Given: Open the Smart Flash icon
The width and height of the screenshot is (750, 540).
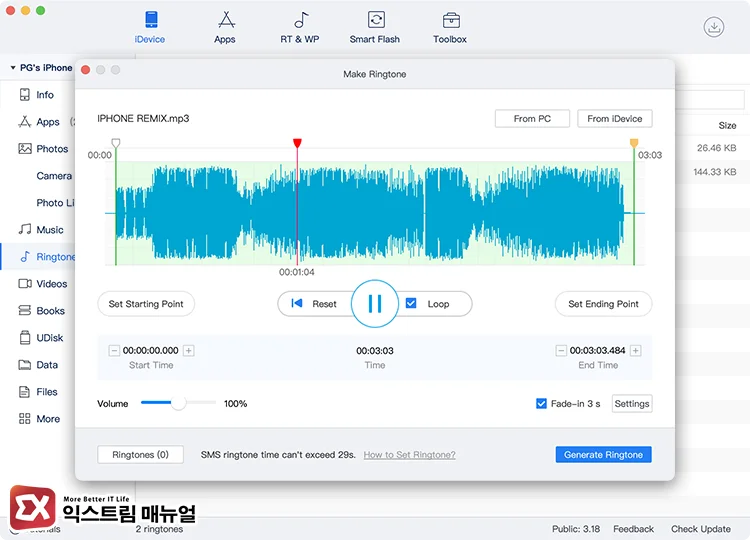Looking at the screenshot, I should click(x=375, y=20).
